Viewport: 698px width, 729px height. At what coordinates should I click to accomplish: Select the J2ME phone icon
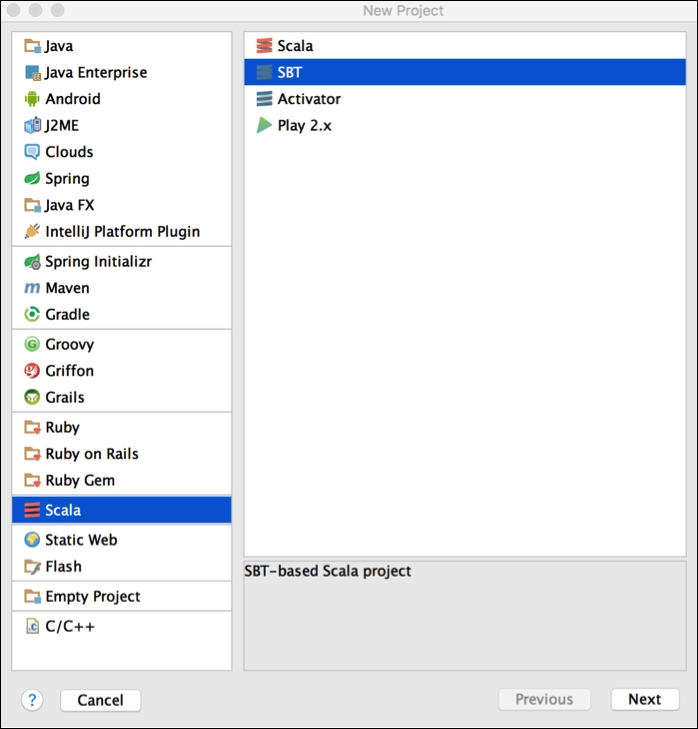pyautogui.click(x=32, y=126)
